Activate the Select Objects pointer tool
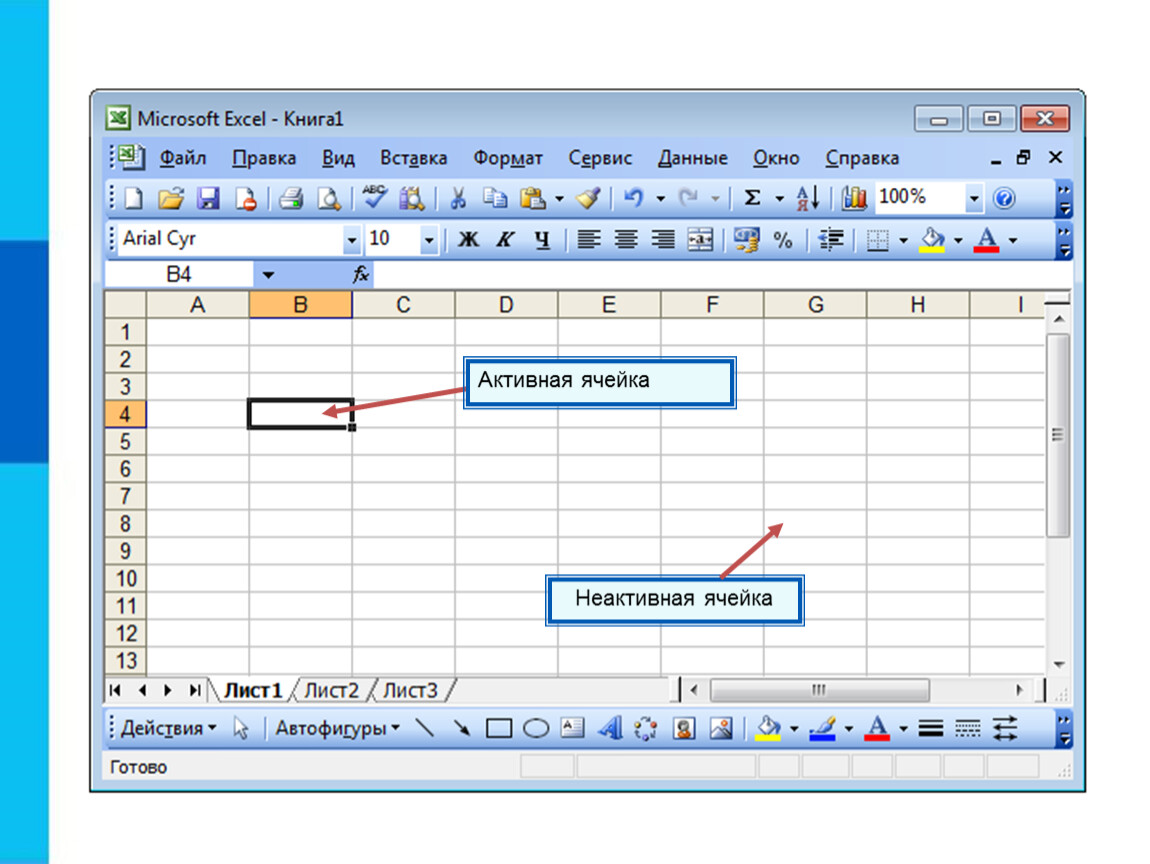The width and height of the screenshot is (1150, 864). (x=241, y=728)
